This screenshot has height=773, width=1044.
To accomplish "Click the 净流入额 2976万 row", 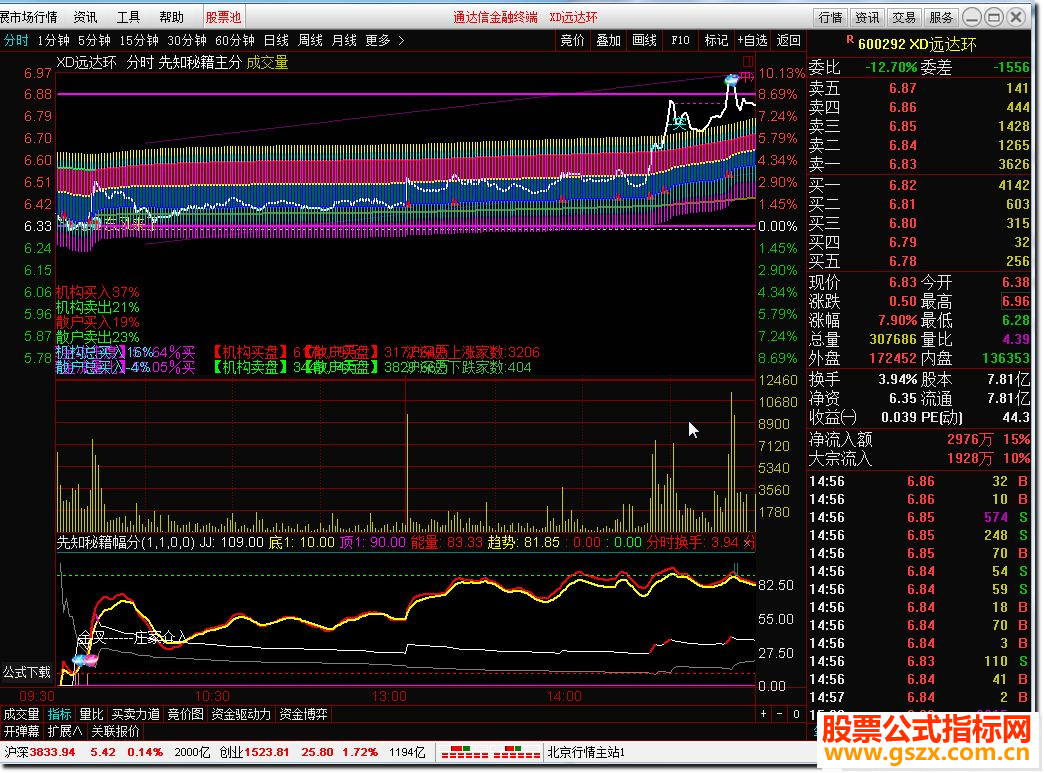I will point(919,440).
